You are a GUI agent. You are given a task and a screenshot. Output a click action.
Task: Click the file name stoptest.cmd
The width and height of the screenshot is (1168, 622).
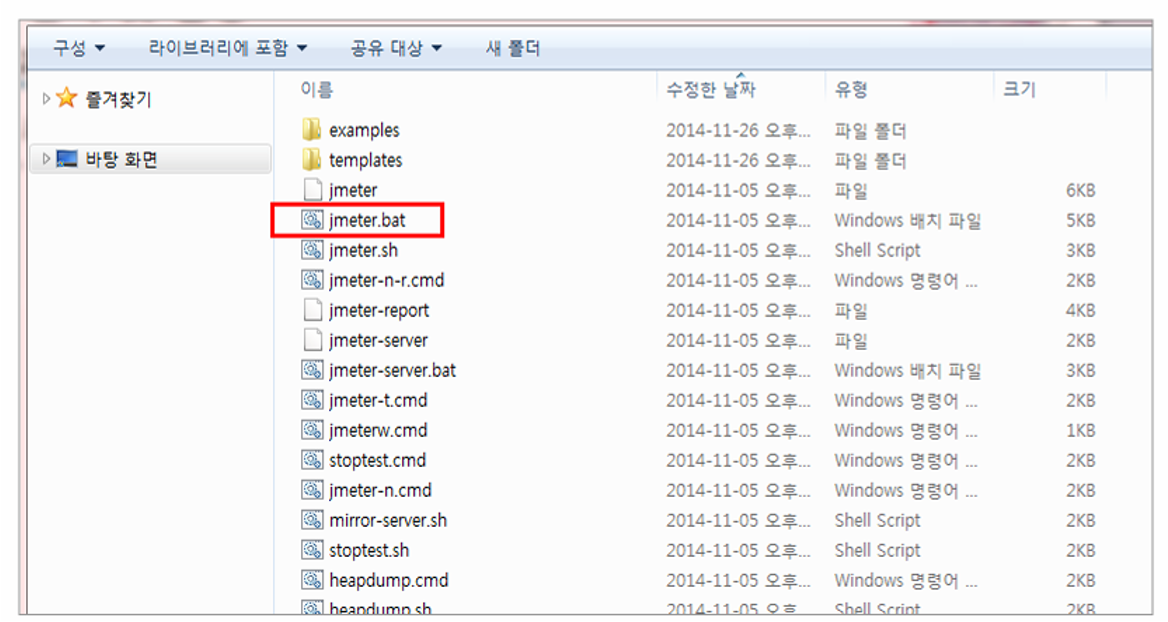pyautogui.click(x=378, y=460)
